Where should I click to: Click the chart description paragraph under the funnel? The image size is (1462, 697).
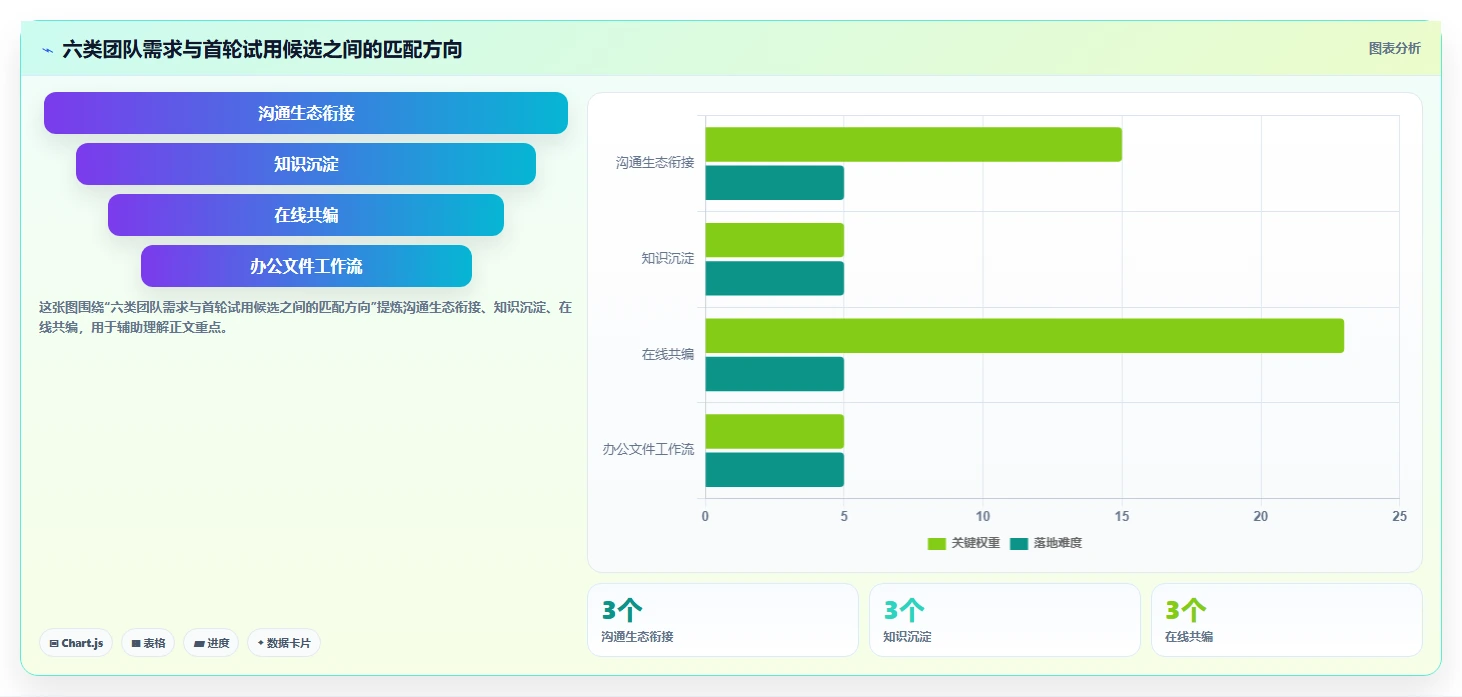click(x=306, y=317)
